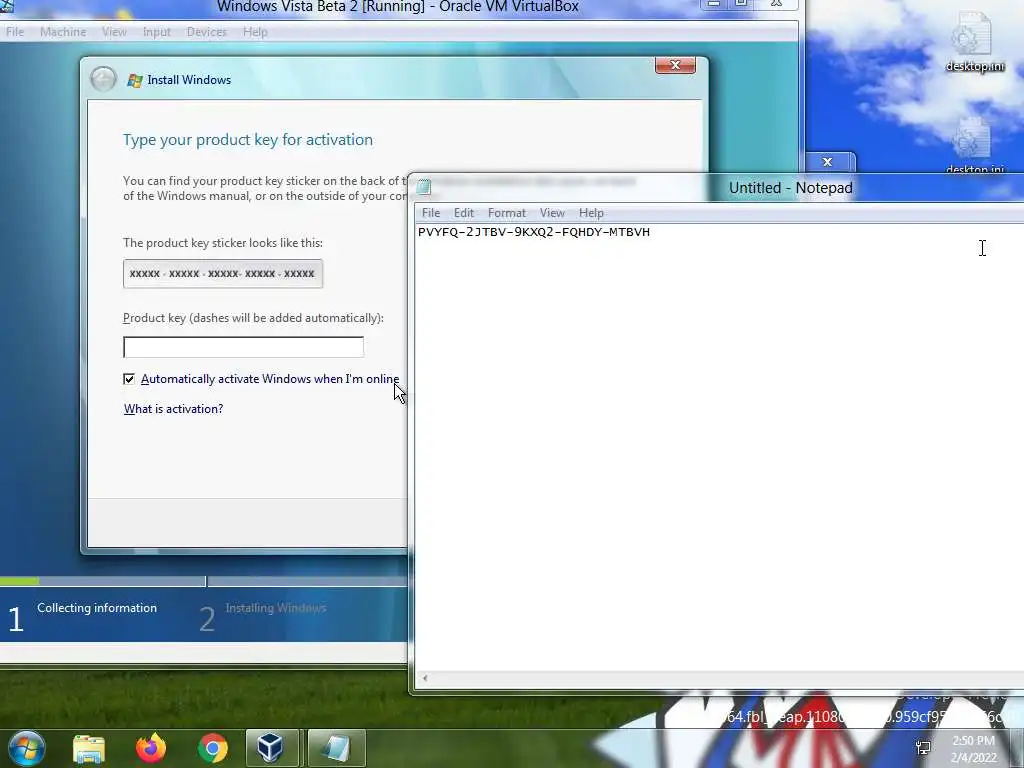Open the Windows Start orb
This screenshot has width=1024, height=768.
tap(26, 748)
